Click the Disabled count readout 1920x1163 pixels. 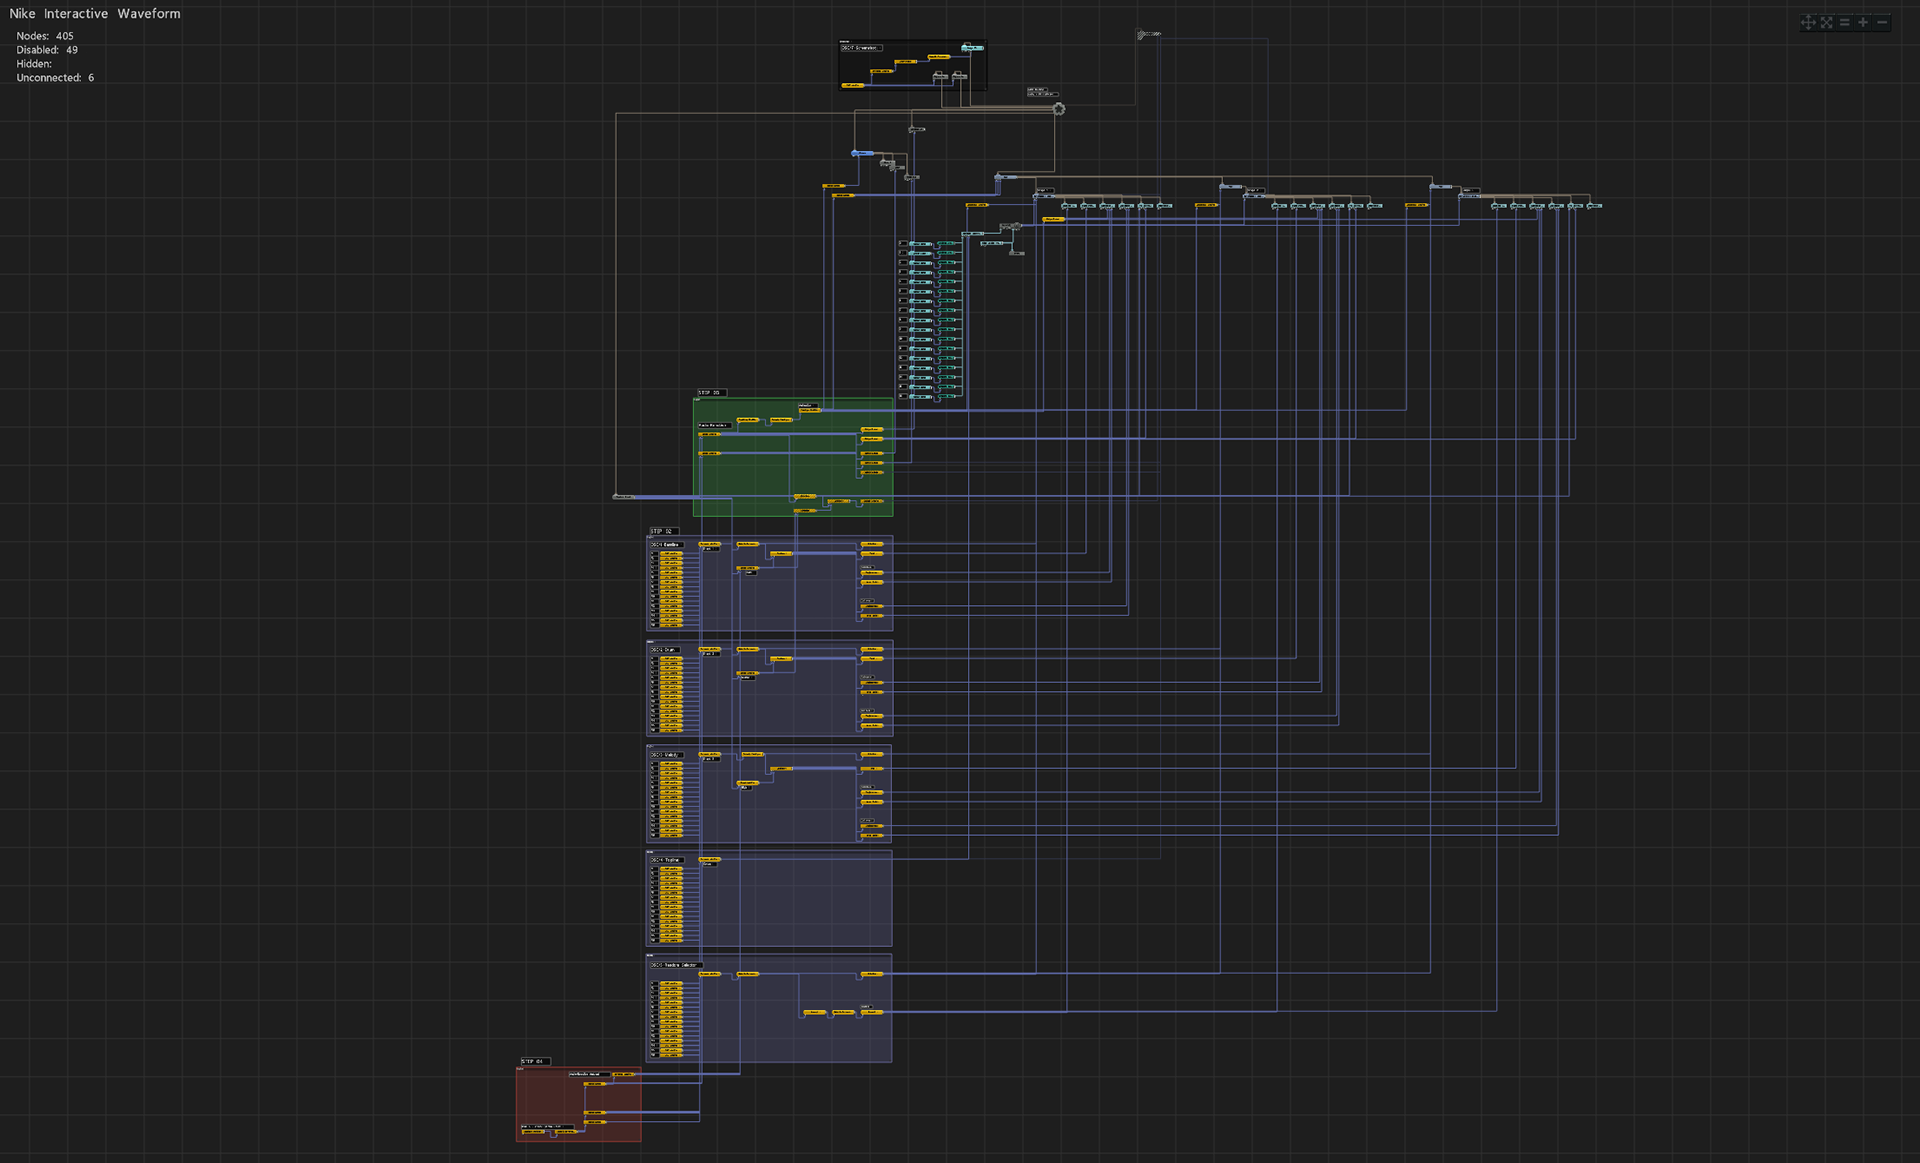(47, 50)
